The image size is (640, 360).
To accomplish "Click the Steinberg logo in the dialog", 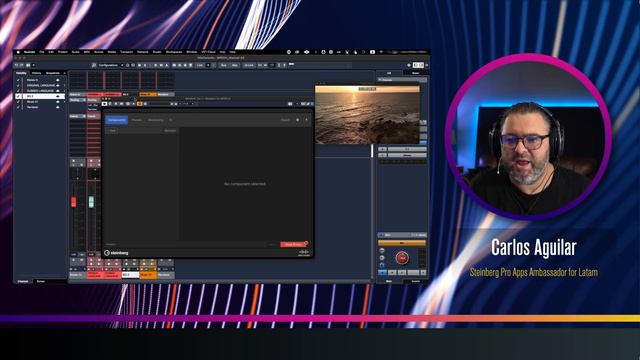I will click(116, 253).
